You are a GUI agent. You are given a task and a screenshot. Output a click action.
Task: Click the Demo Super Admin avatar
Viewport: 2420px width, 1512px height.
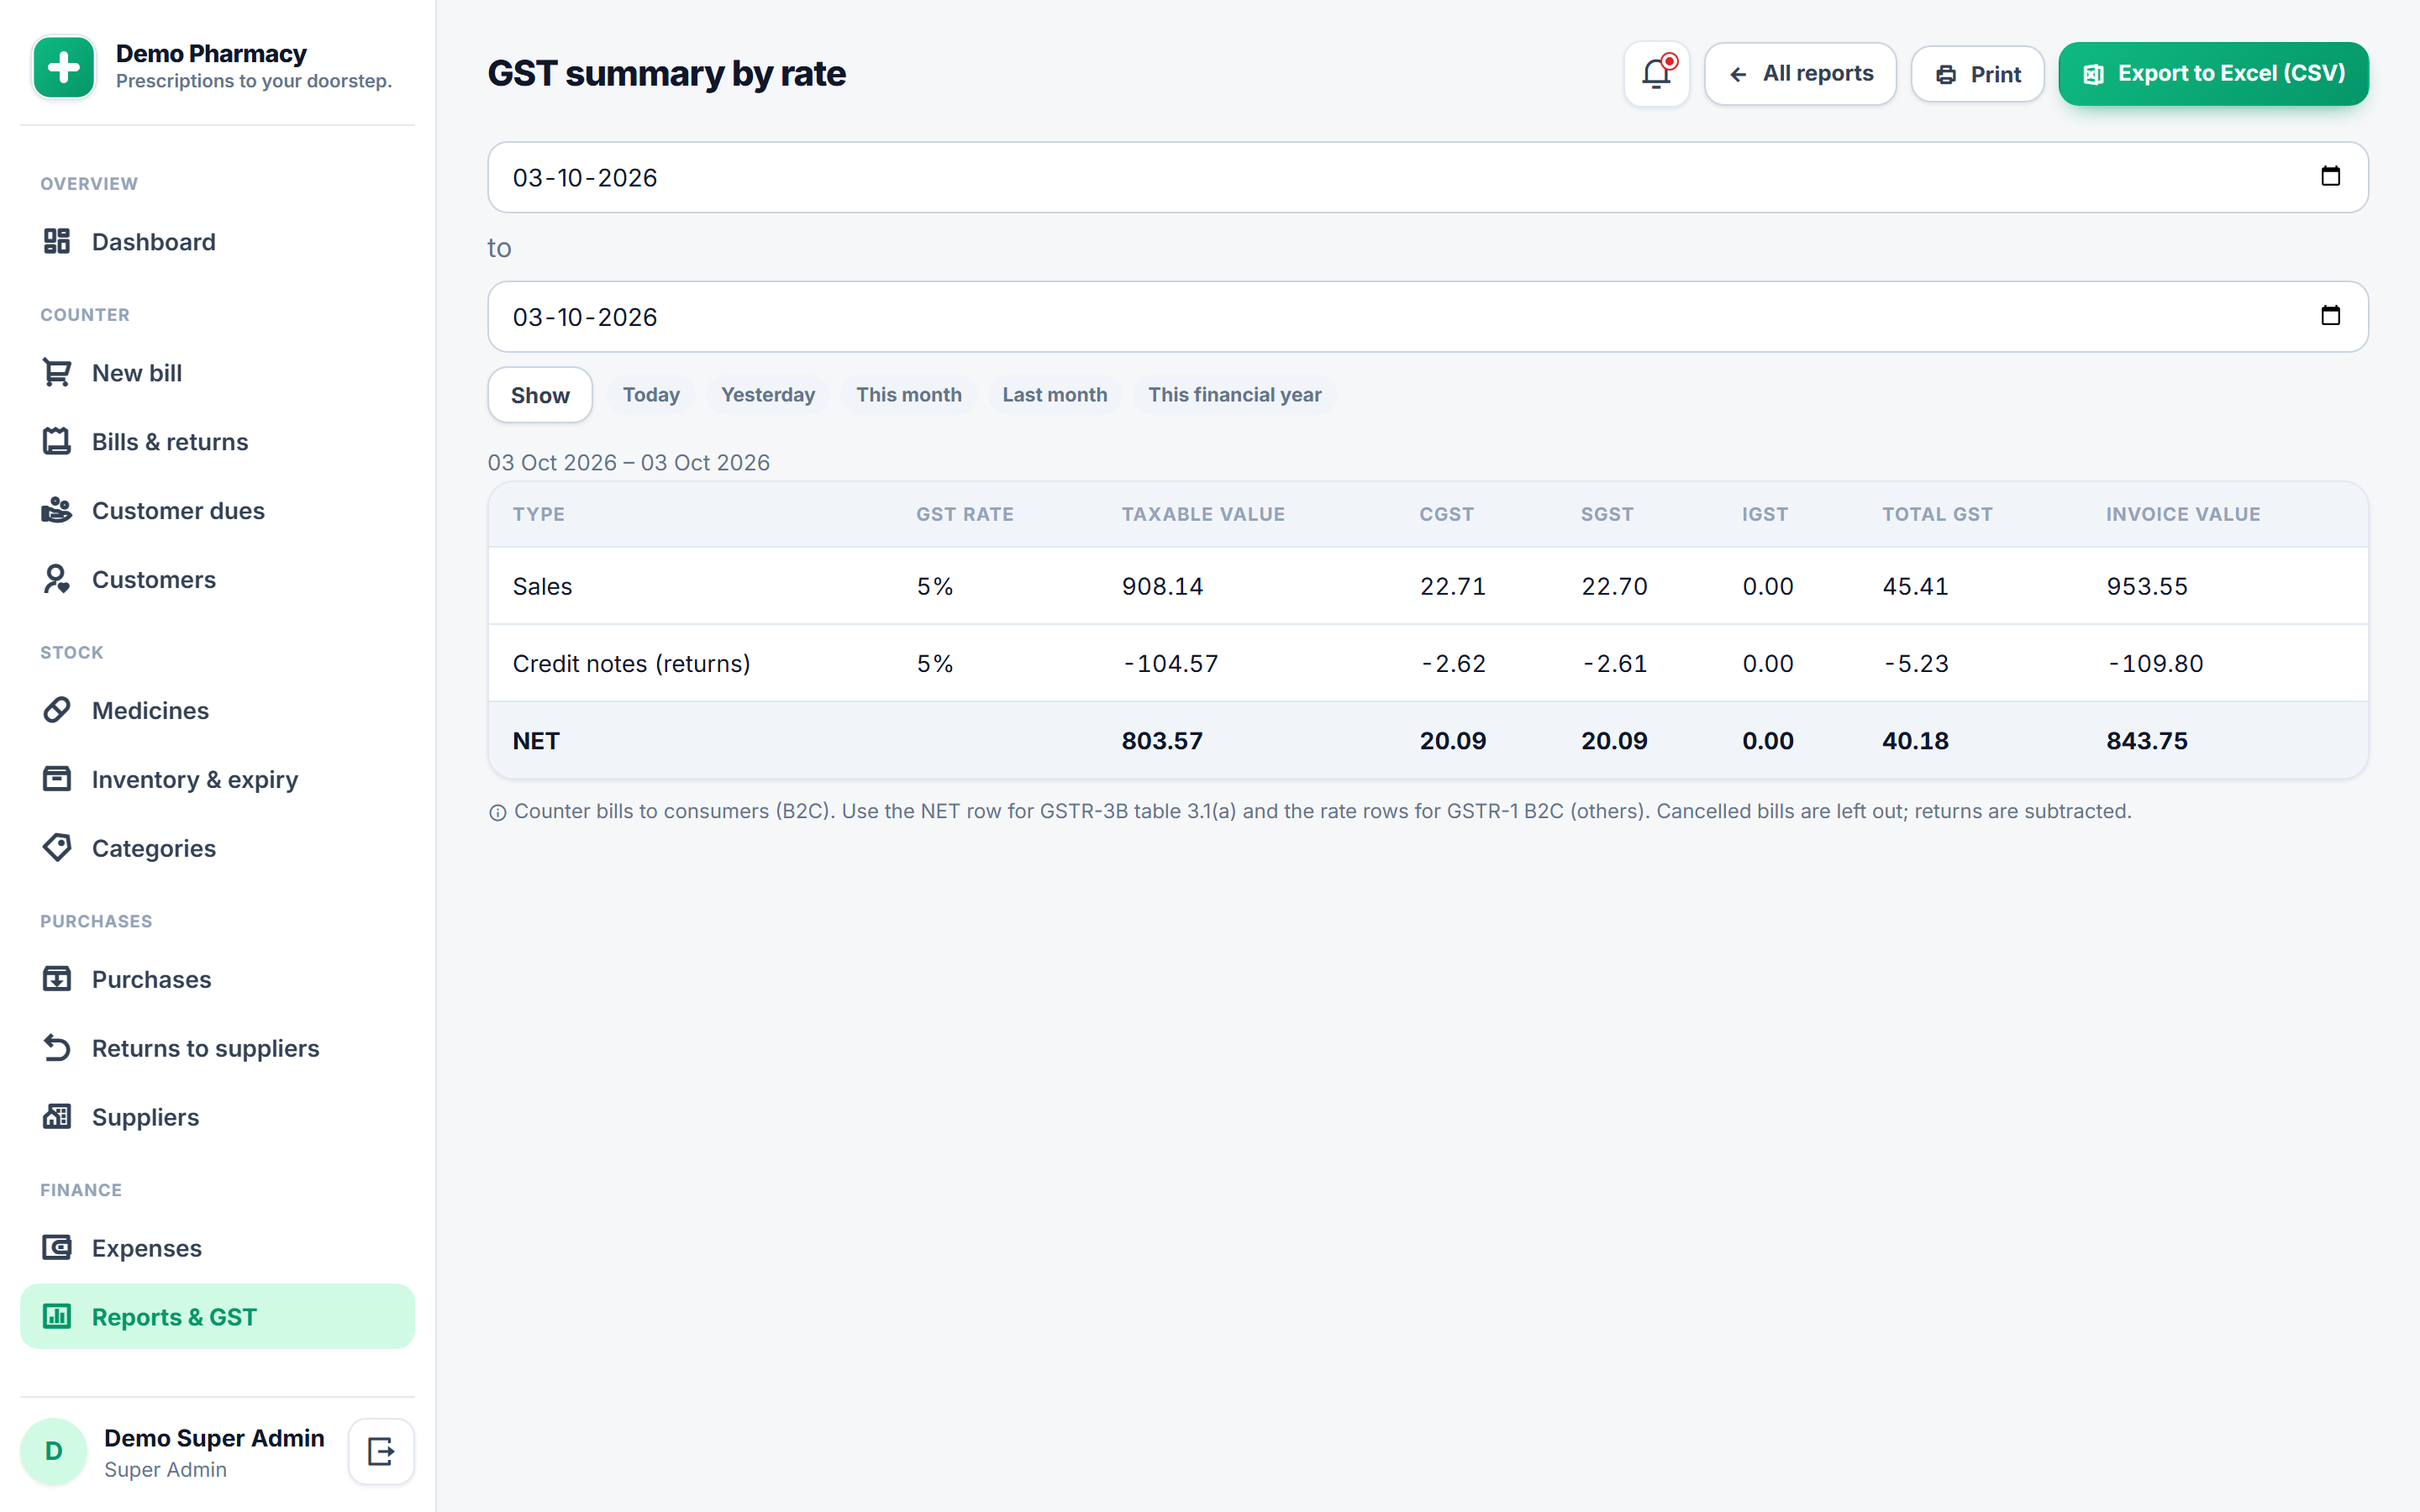point(54,1451)
